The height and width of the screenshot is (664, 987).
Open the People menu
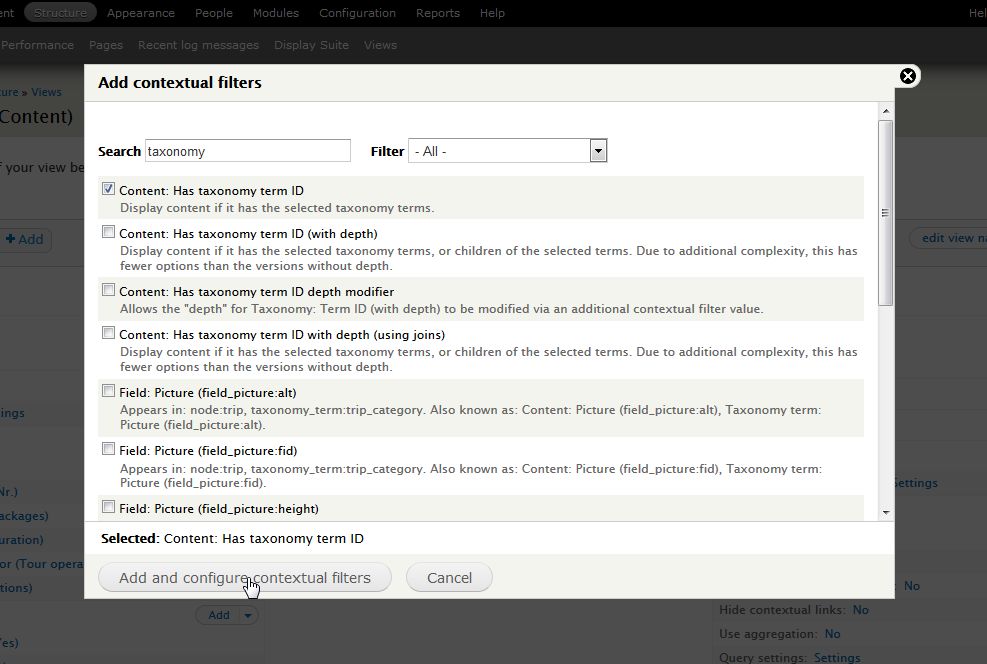click(x=213, y=13)
